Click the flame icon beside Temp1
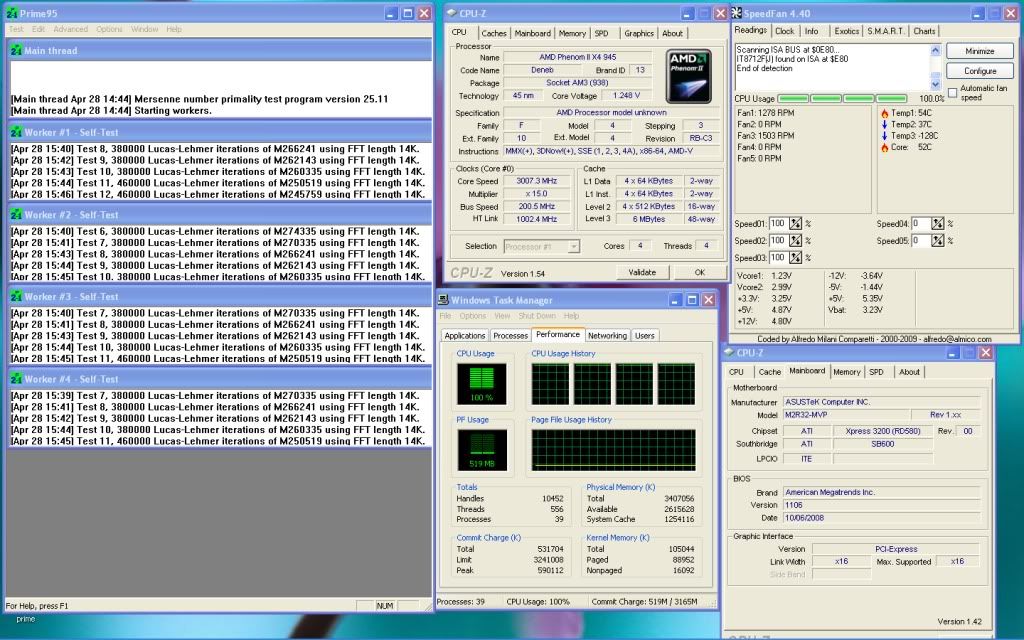This screenshot has height=640, width=1024. 884,113
